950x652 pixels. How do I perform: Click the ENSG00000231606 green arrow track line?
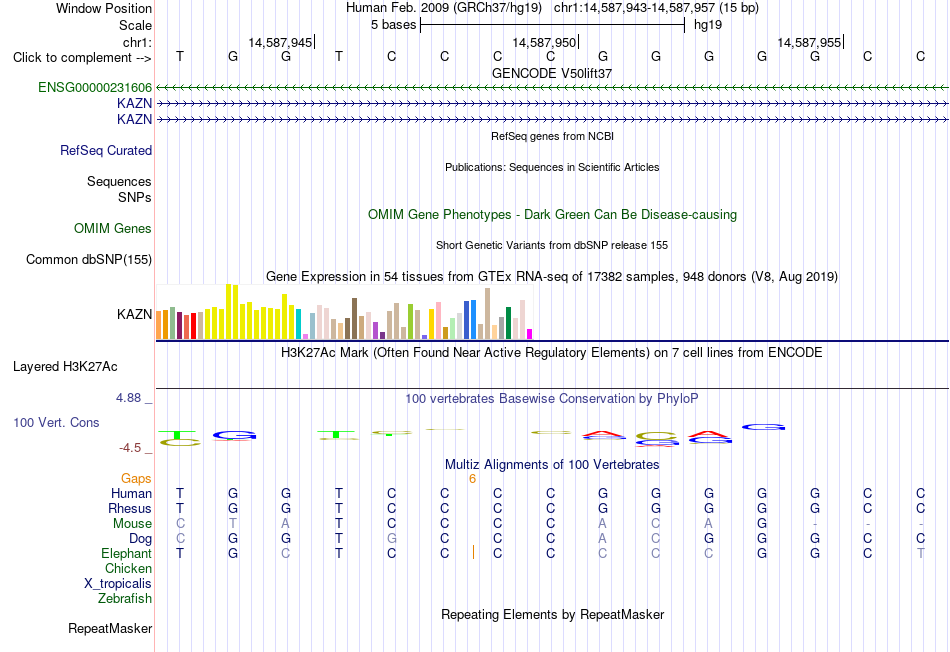point(552,88)
